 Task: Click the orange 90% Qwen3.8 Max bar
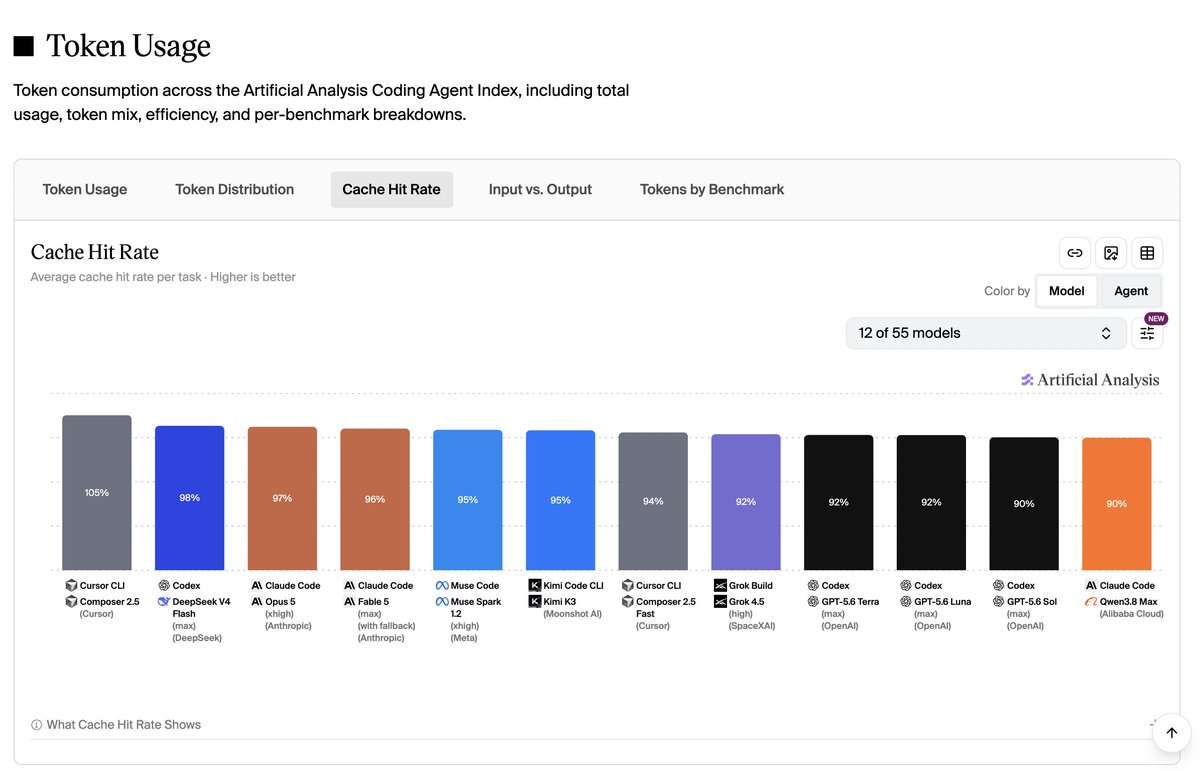click(x=1117, y=504)
